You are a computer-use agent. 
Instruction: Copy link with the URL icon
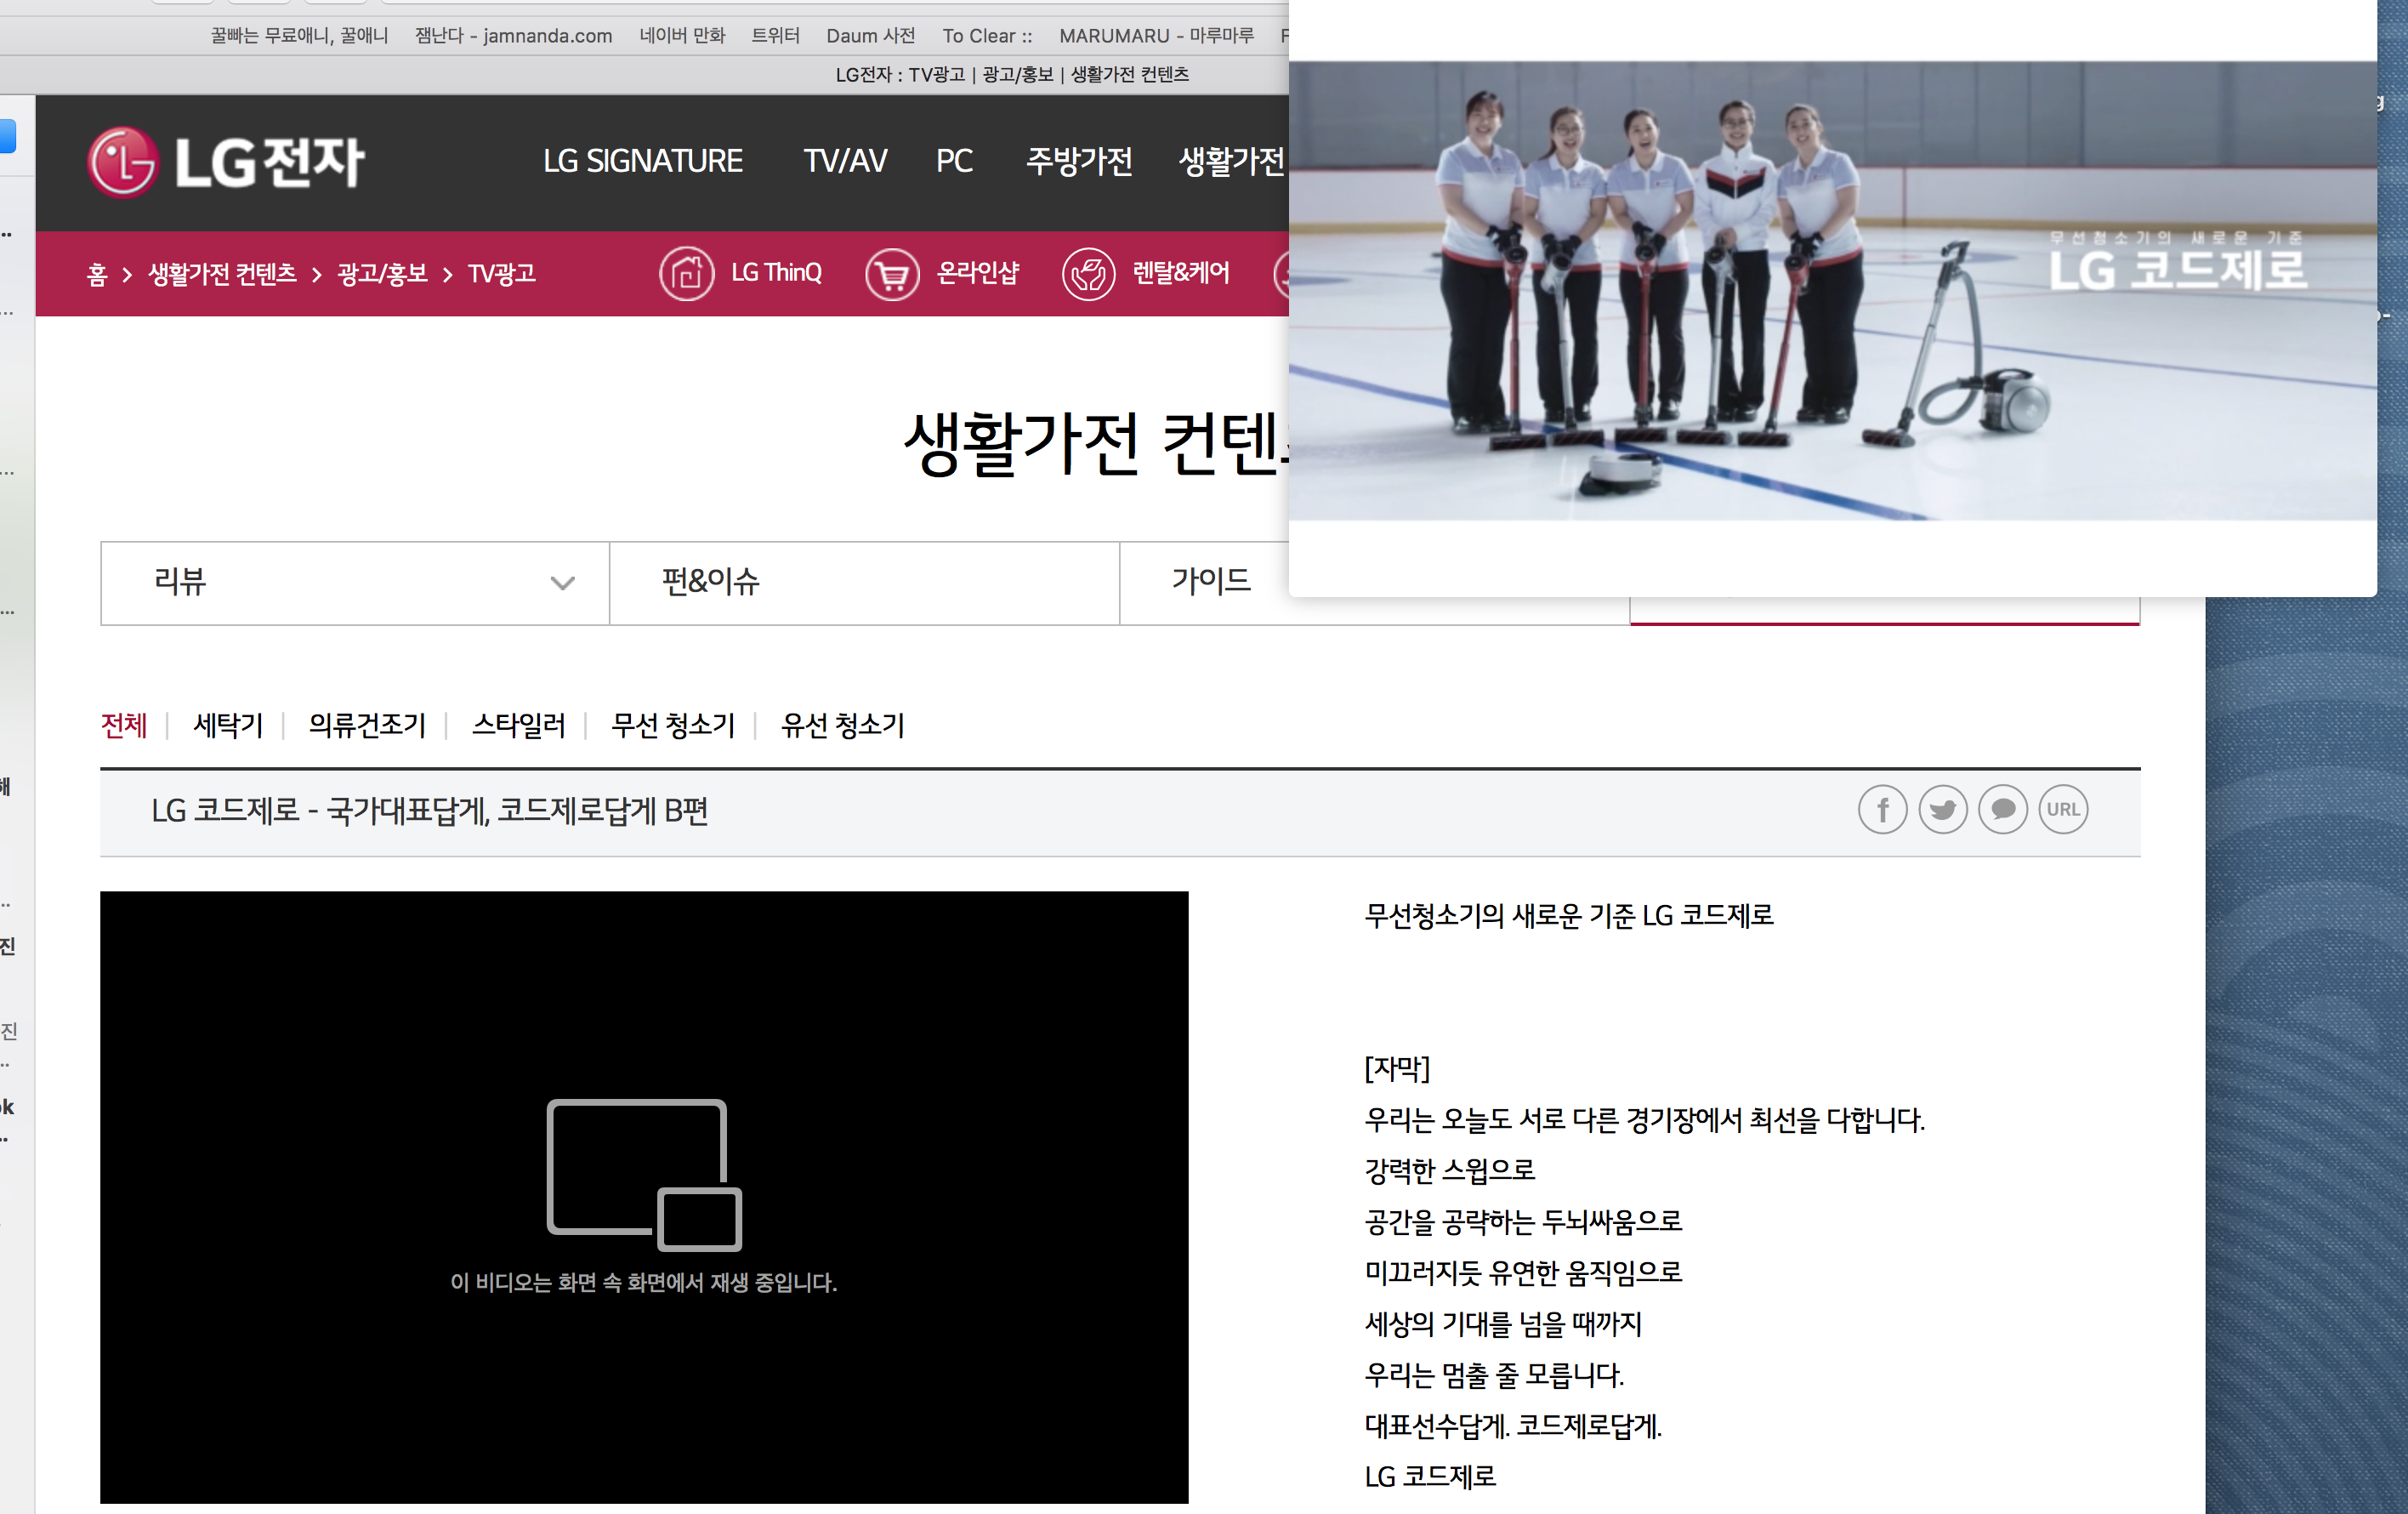(x=2062, y=809)
